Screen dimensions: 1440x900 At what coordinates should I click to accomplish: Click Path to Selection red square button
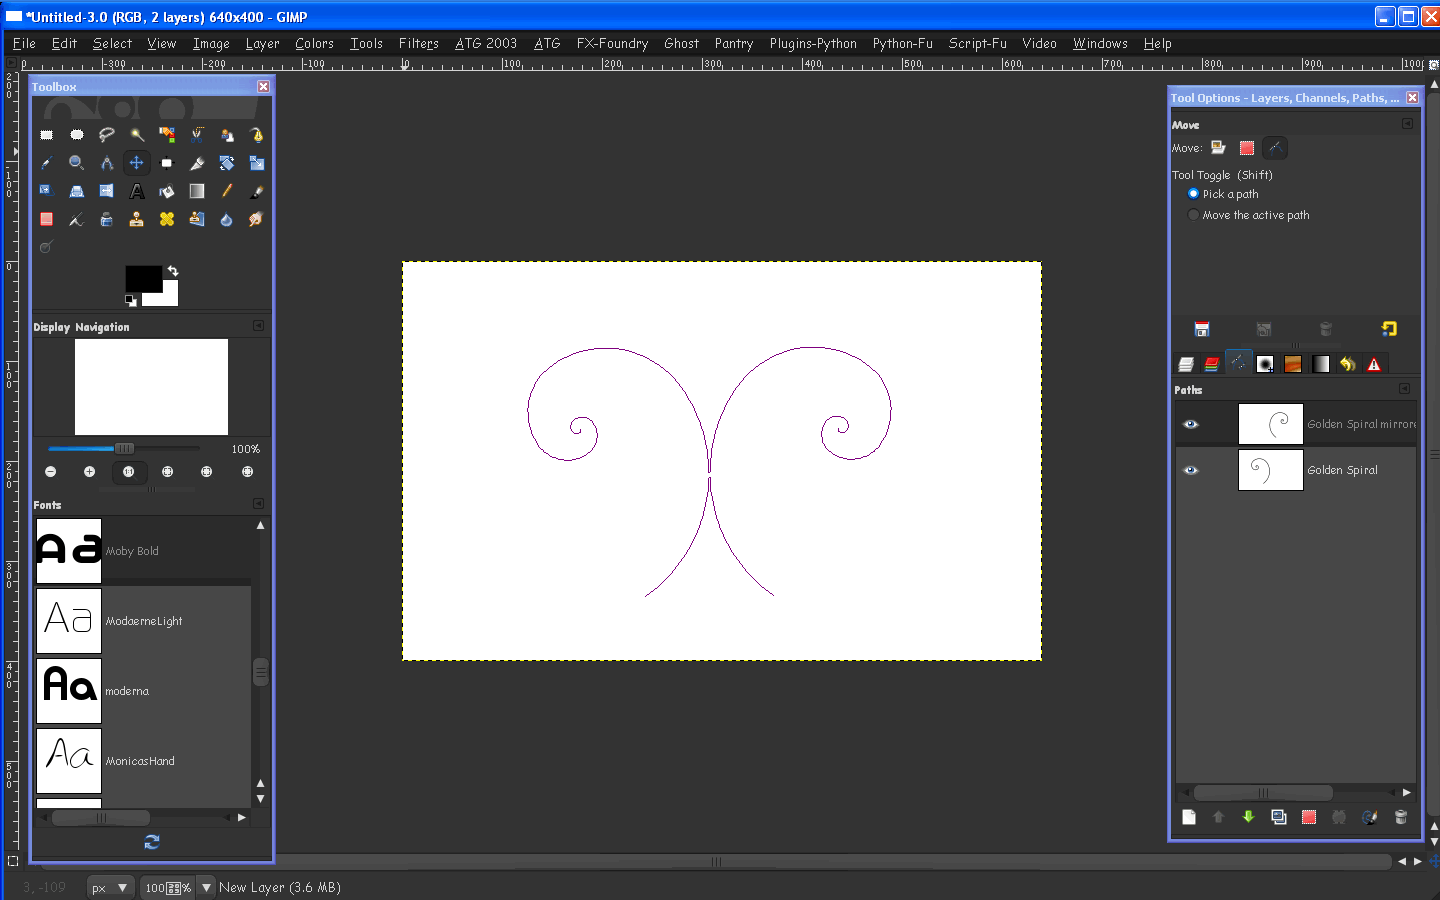coord(1309,817)
